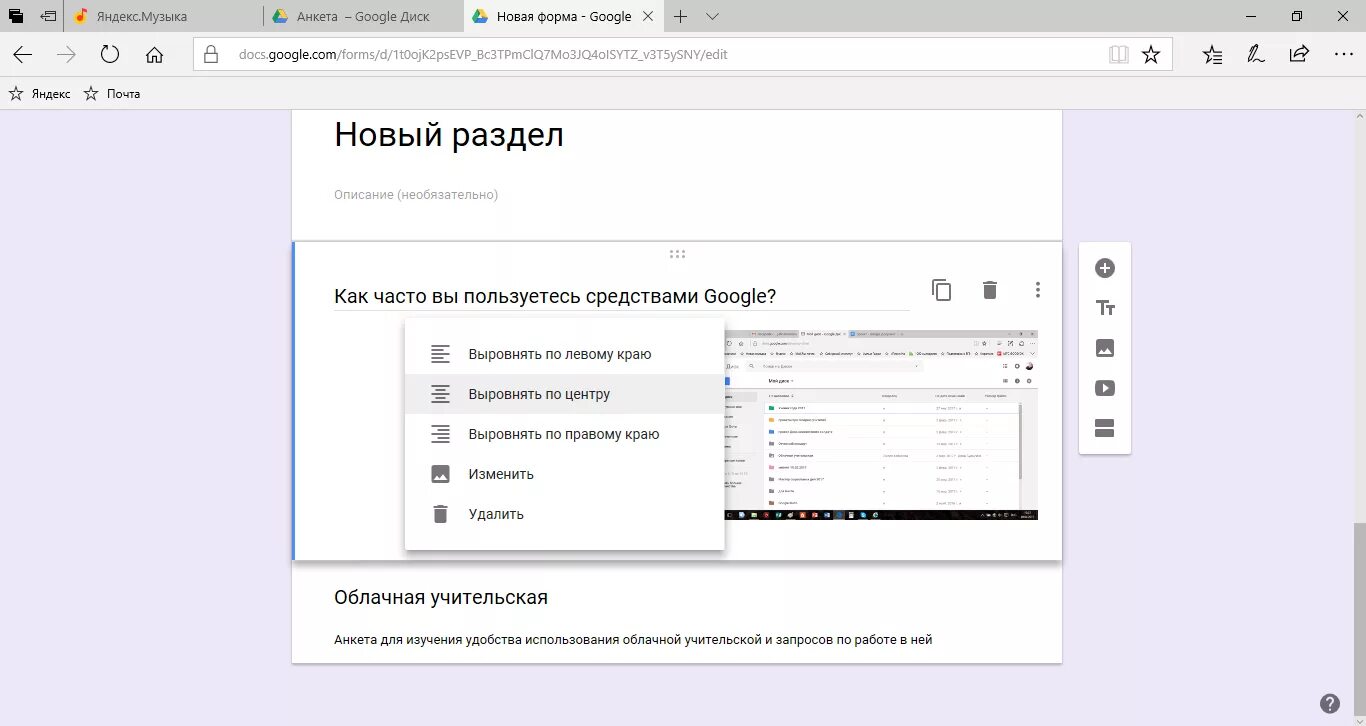Set tabs aside with the tab icon
Viewport: 1366px width, 726px height.
[48, 16]
